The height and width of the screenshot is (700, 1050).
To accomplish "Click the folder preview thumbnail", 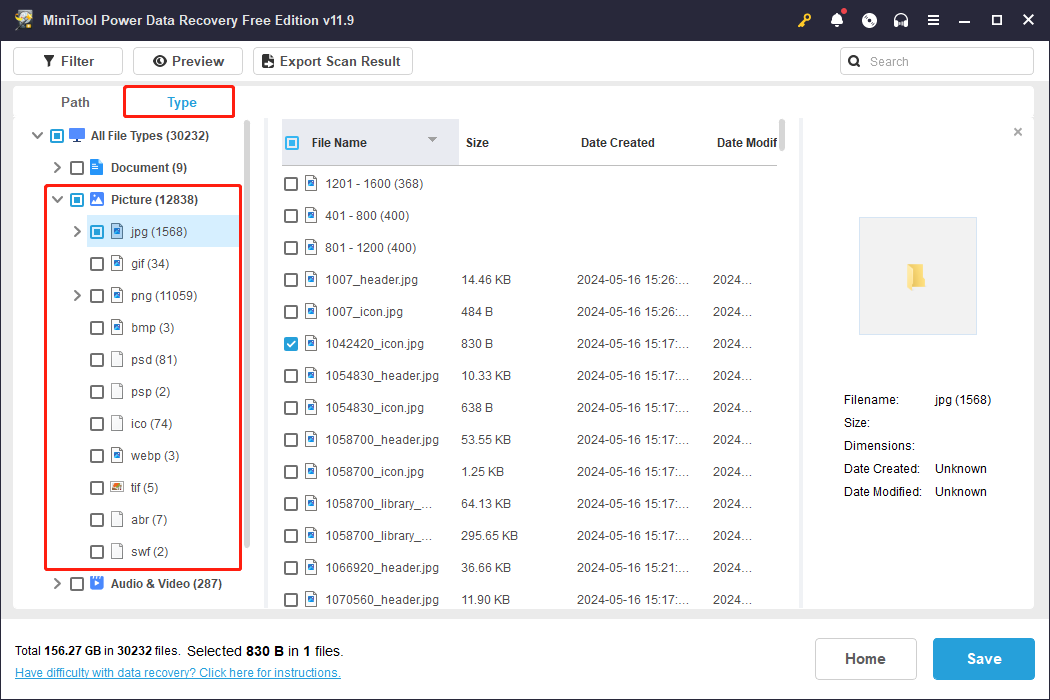I will 917,276.
